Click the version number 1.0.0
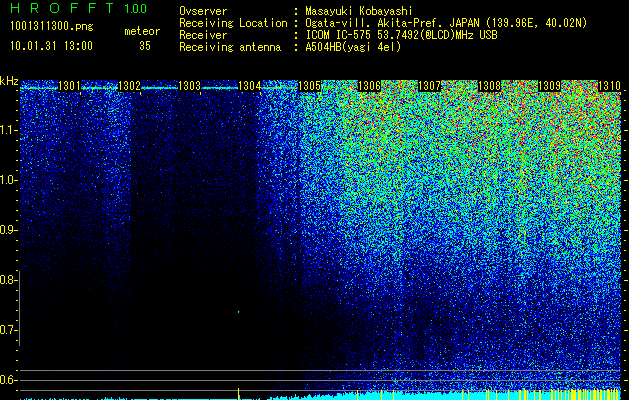The width and height of the screenshot is (629, 400). (x=135, y=8)
